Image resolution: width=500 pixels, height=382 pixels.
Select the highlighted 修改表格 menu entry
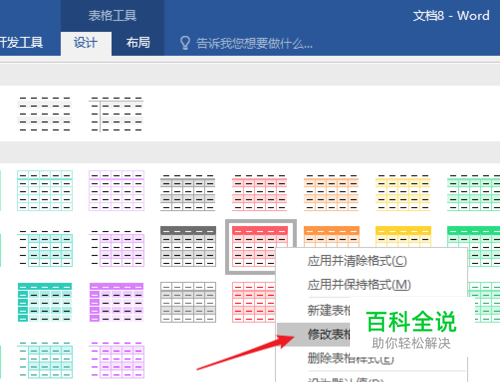click(314, 334)
